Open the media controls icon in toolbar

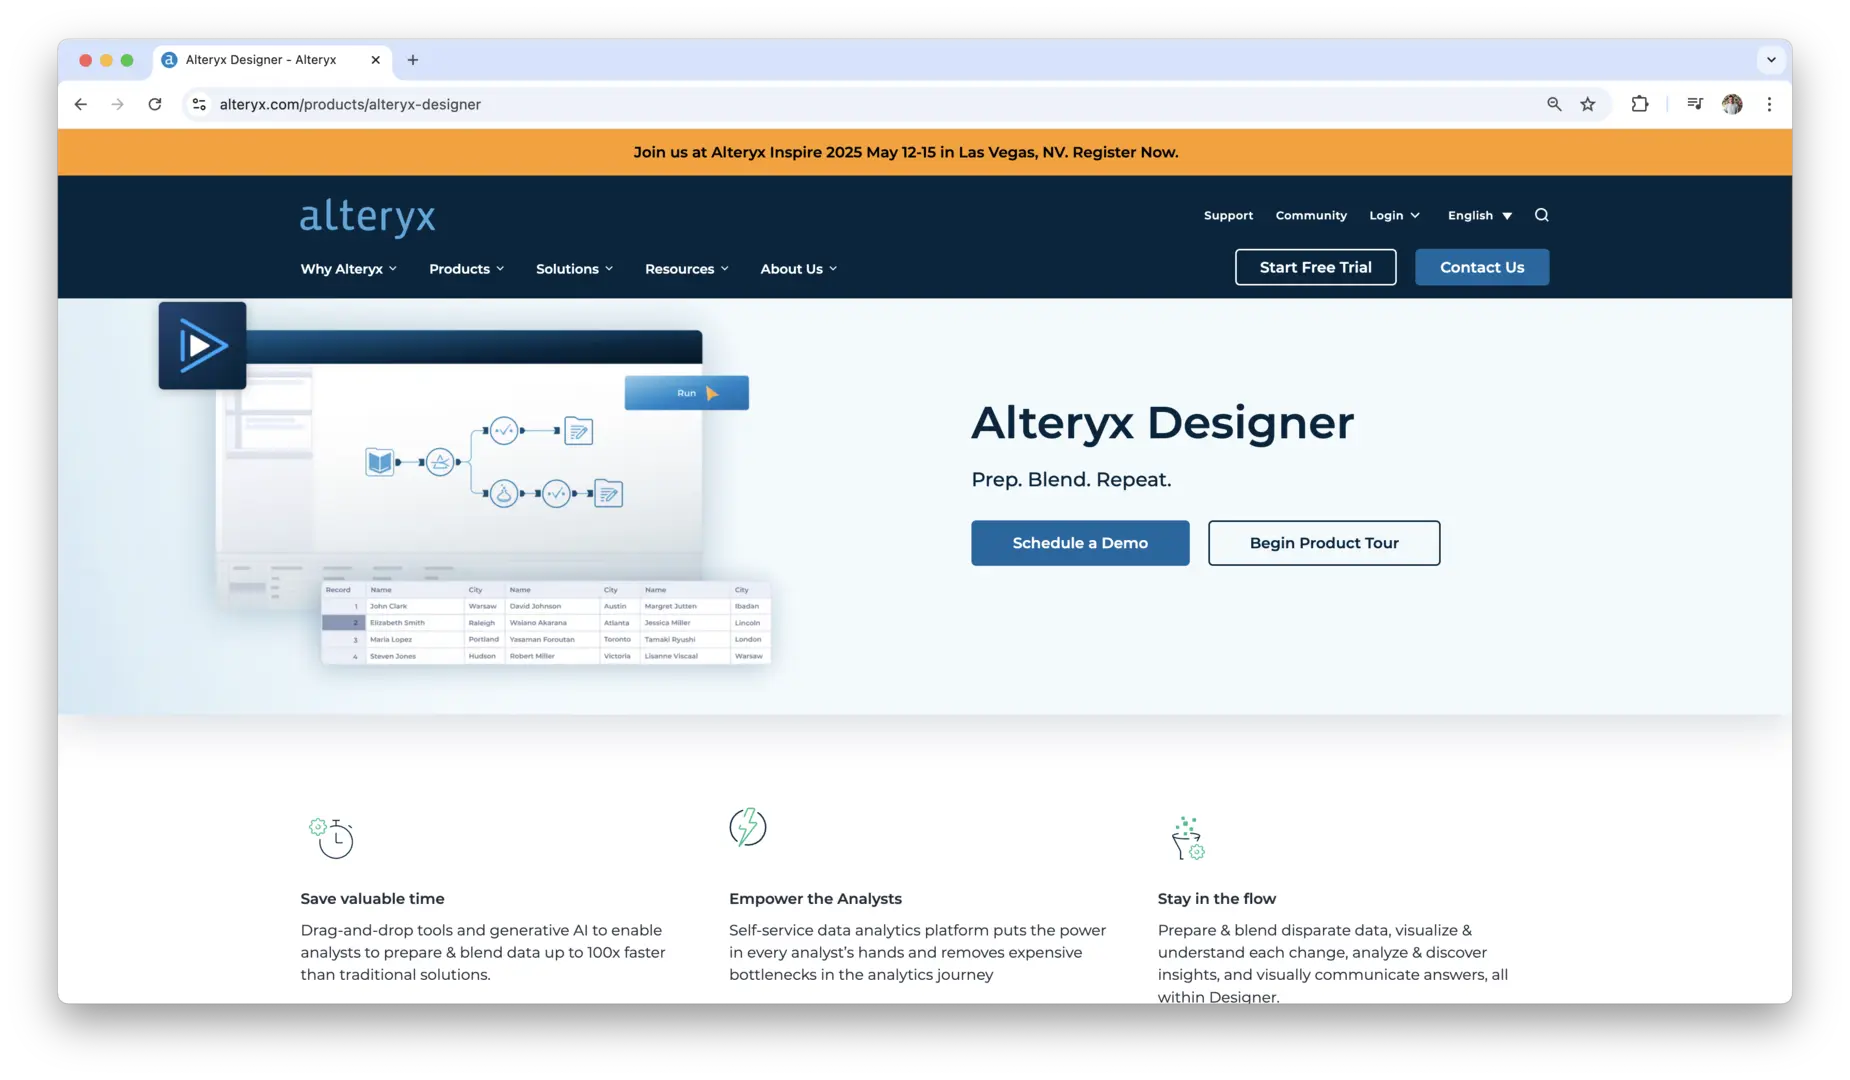[x=1695, y=104]
